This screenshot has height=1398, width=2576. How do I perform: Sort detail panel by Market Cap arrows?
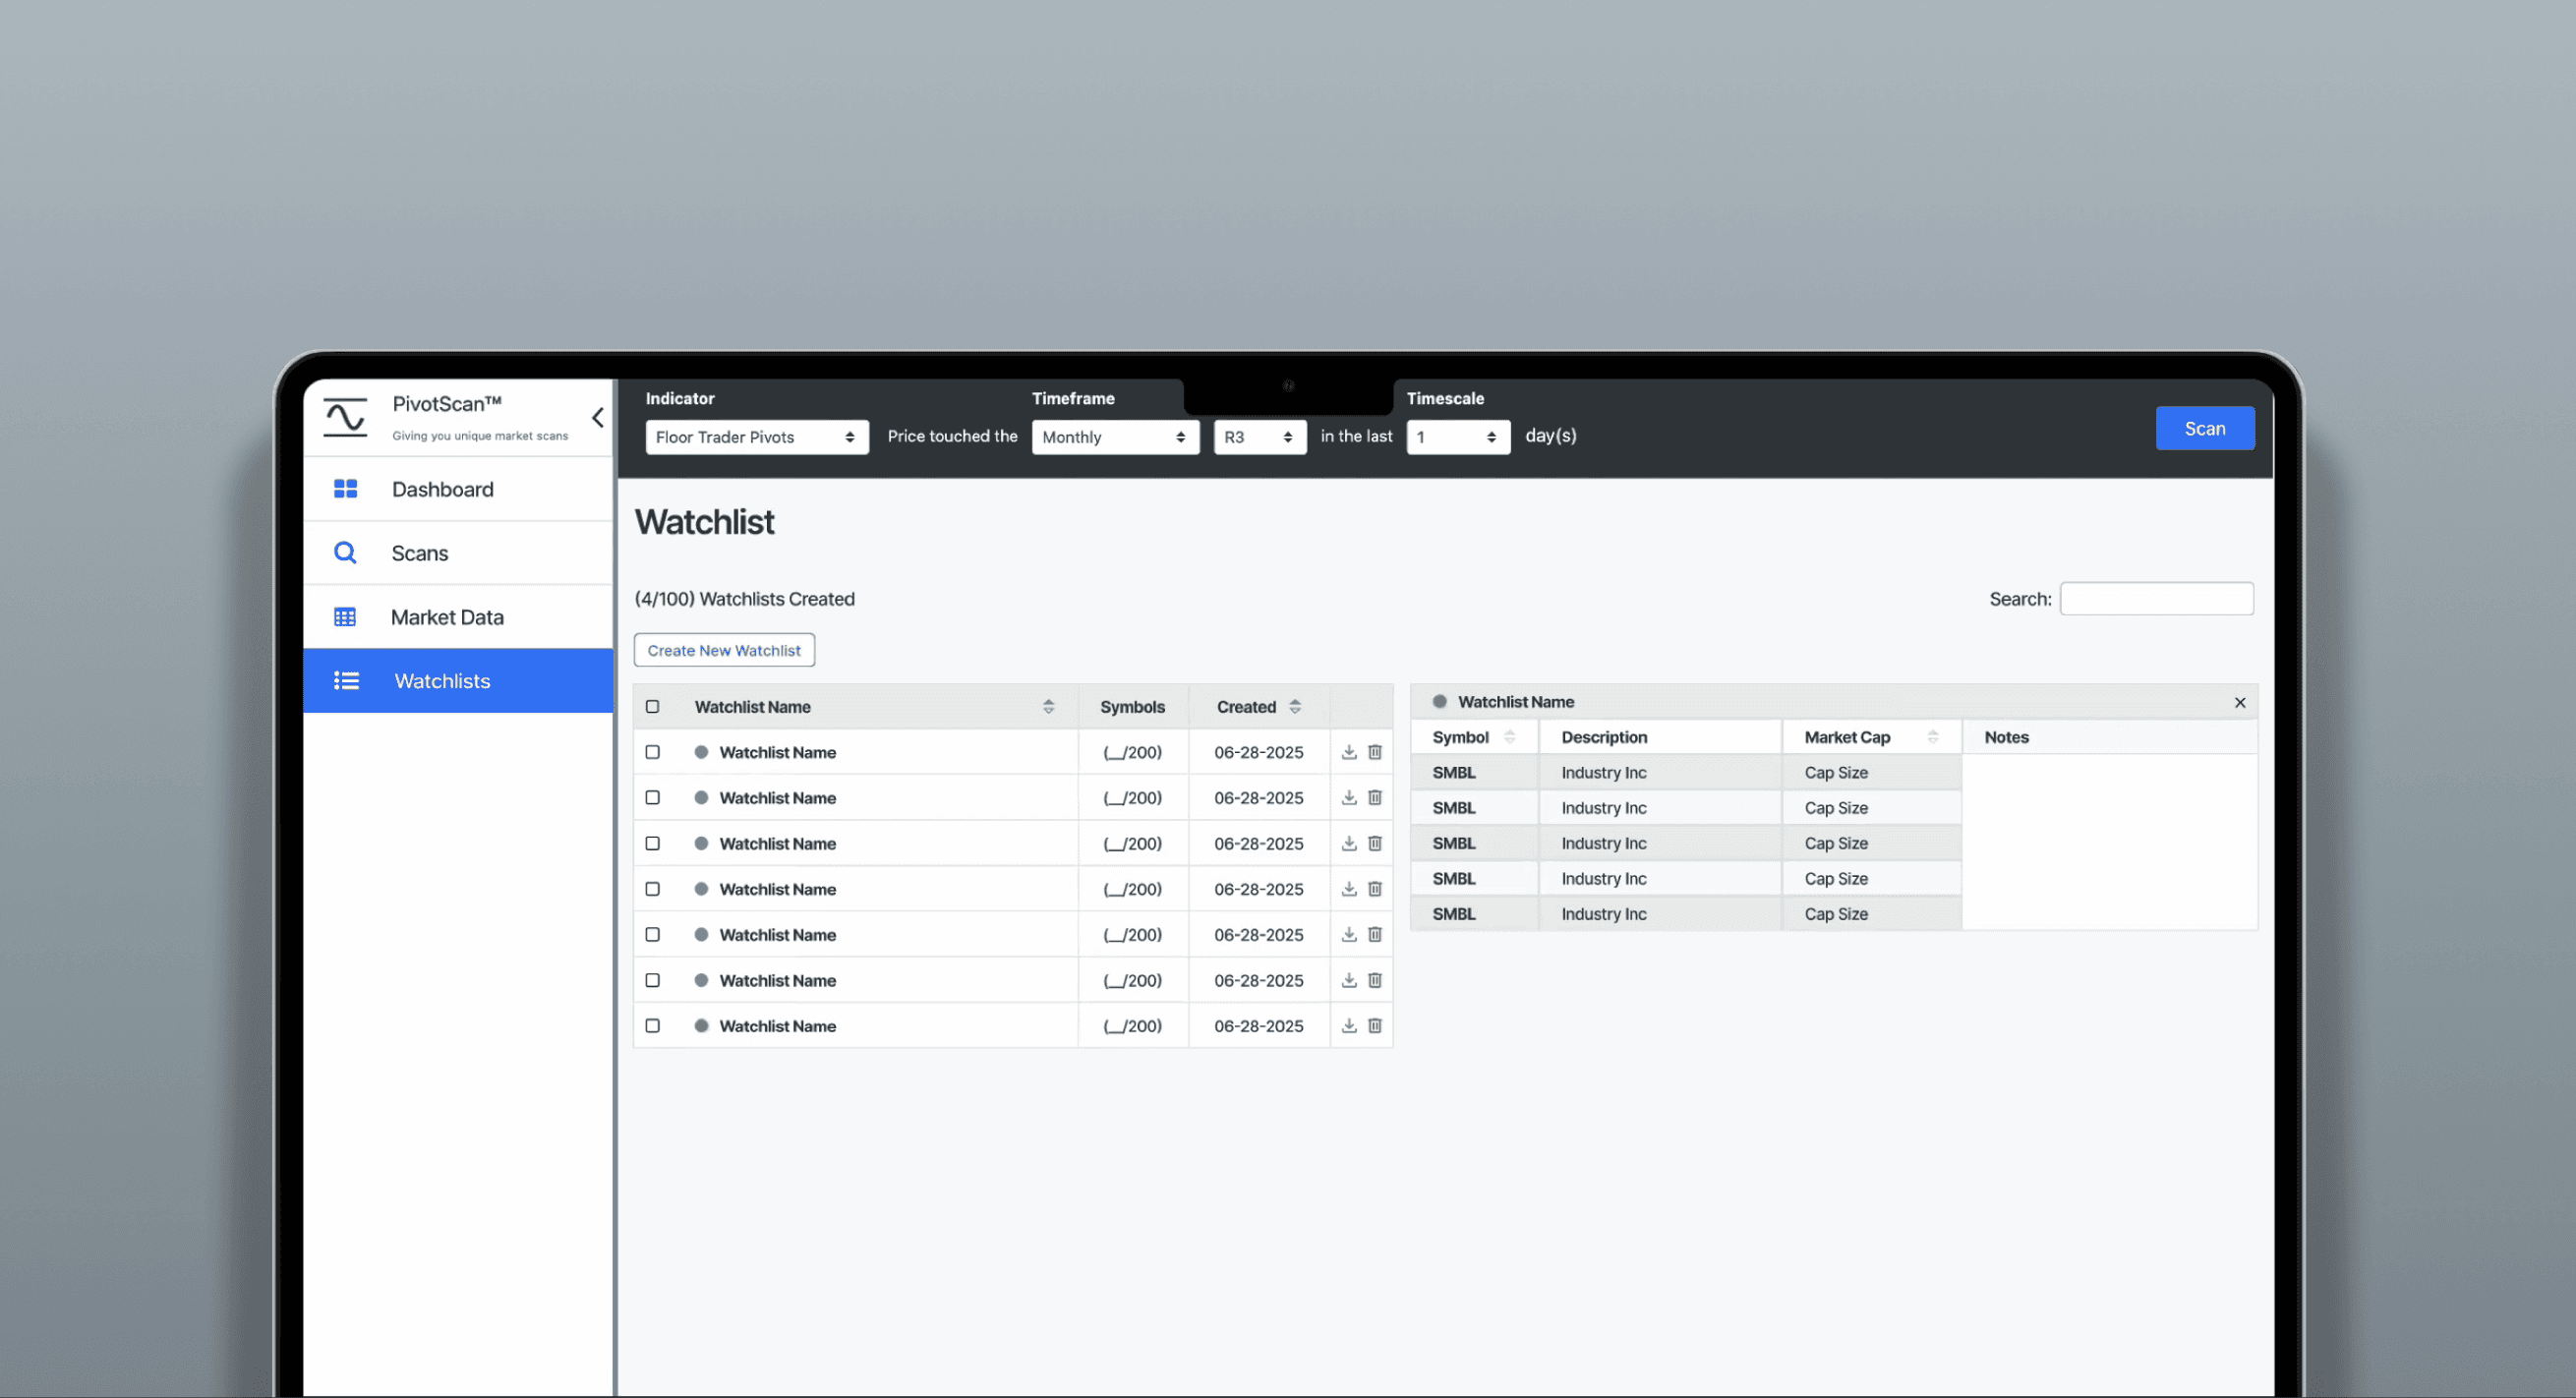coord(1933,738)
